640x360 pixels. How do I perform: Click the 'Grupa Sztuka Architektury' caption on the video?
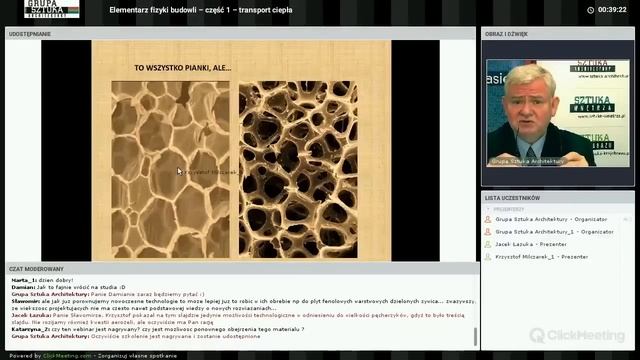pyautogui.click(x=527, y=162)
